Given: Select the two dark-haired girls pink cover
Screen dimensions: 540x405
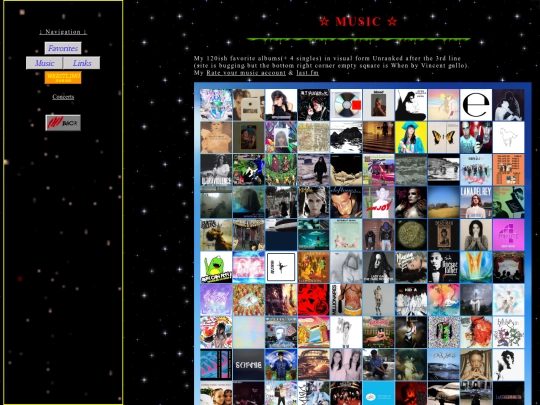Looking at the screenshot, I should (x=346, y=365).
